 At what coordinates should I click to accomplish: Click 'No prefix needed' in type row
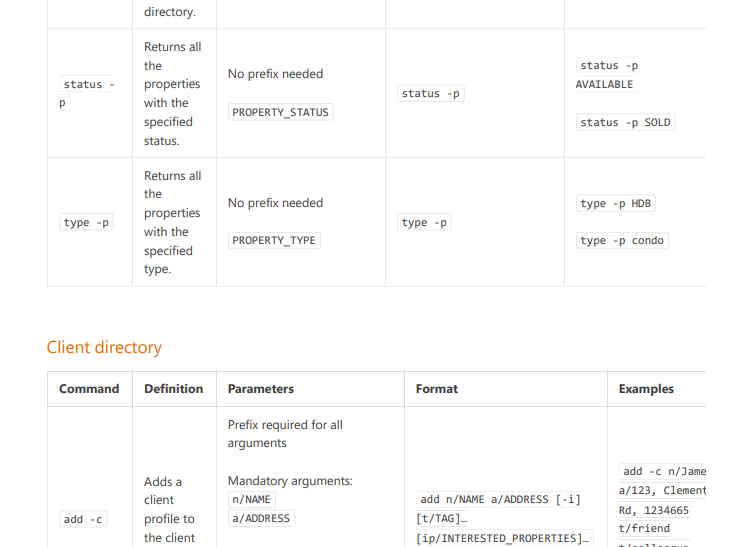pyautogui.click(x=275, y=203)
